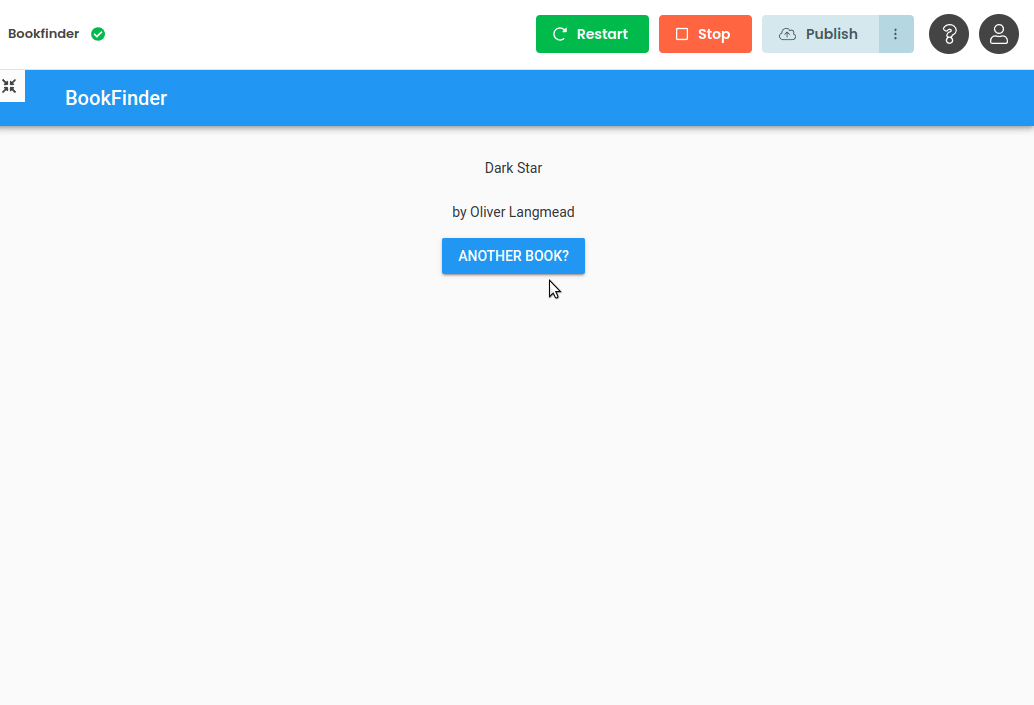Click the green Restart button
This screenshot has width=1034, height=705.
point(592,34)
